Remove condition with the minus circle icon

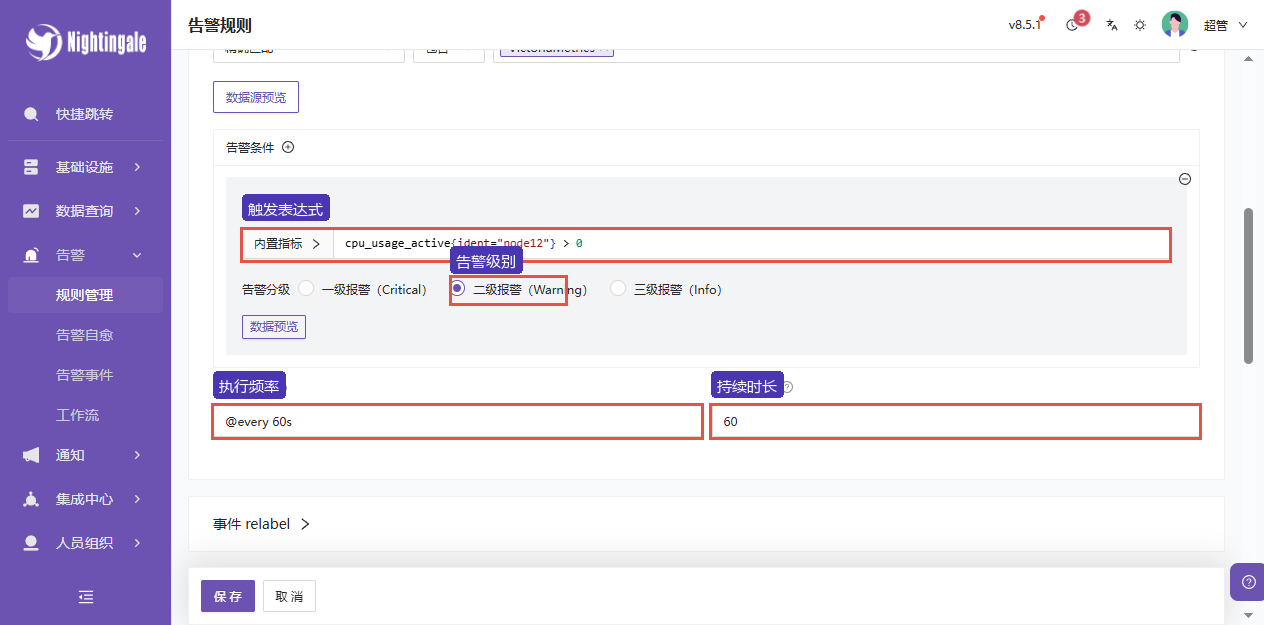tap(1185, 179)
